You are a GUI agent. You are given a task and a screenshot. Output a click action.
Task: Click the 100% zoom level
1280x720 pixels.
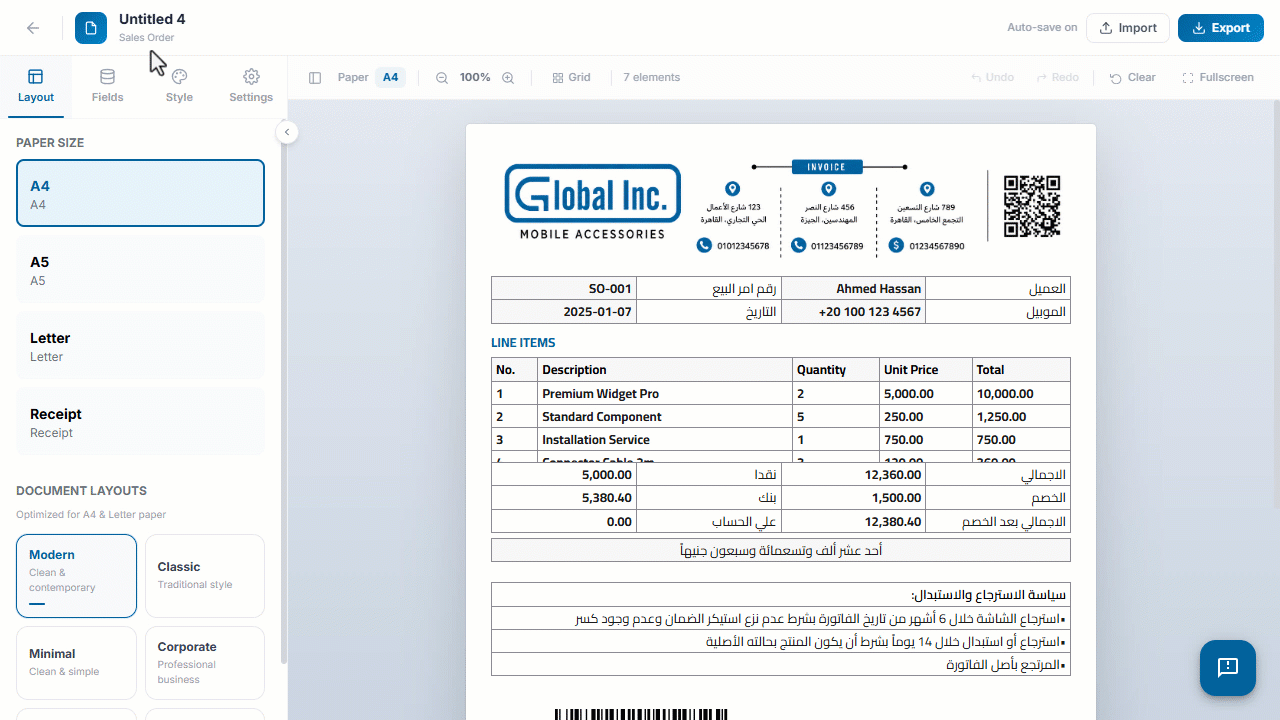[x=475, y=78]
